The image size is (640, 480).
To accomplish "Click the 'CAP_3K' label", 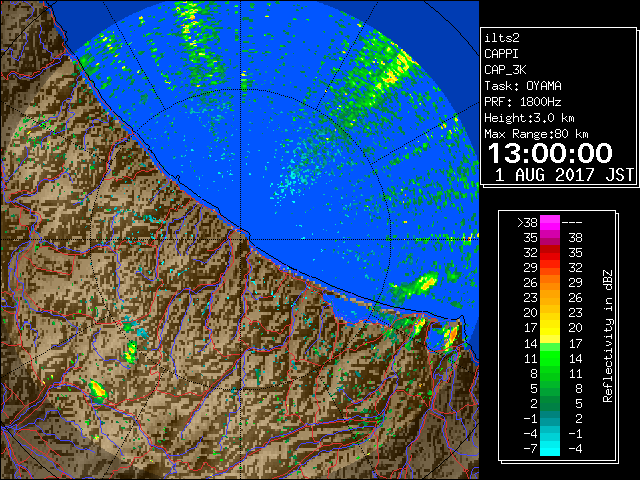I will click(x=505, y=70).
